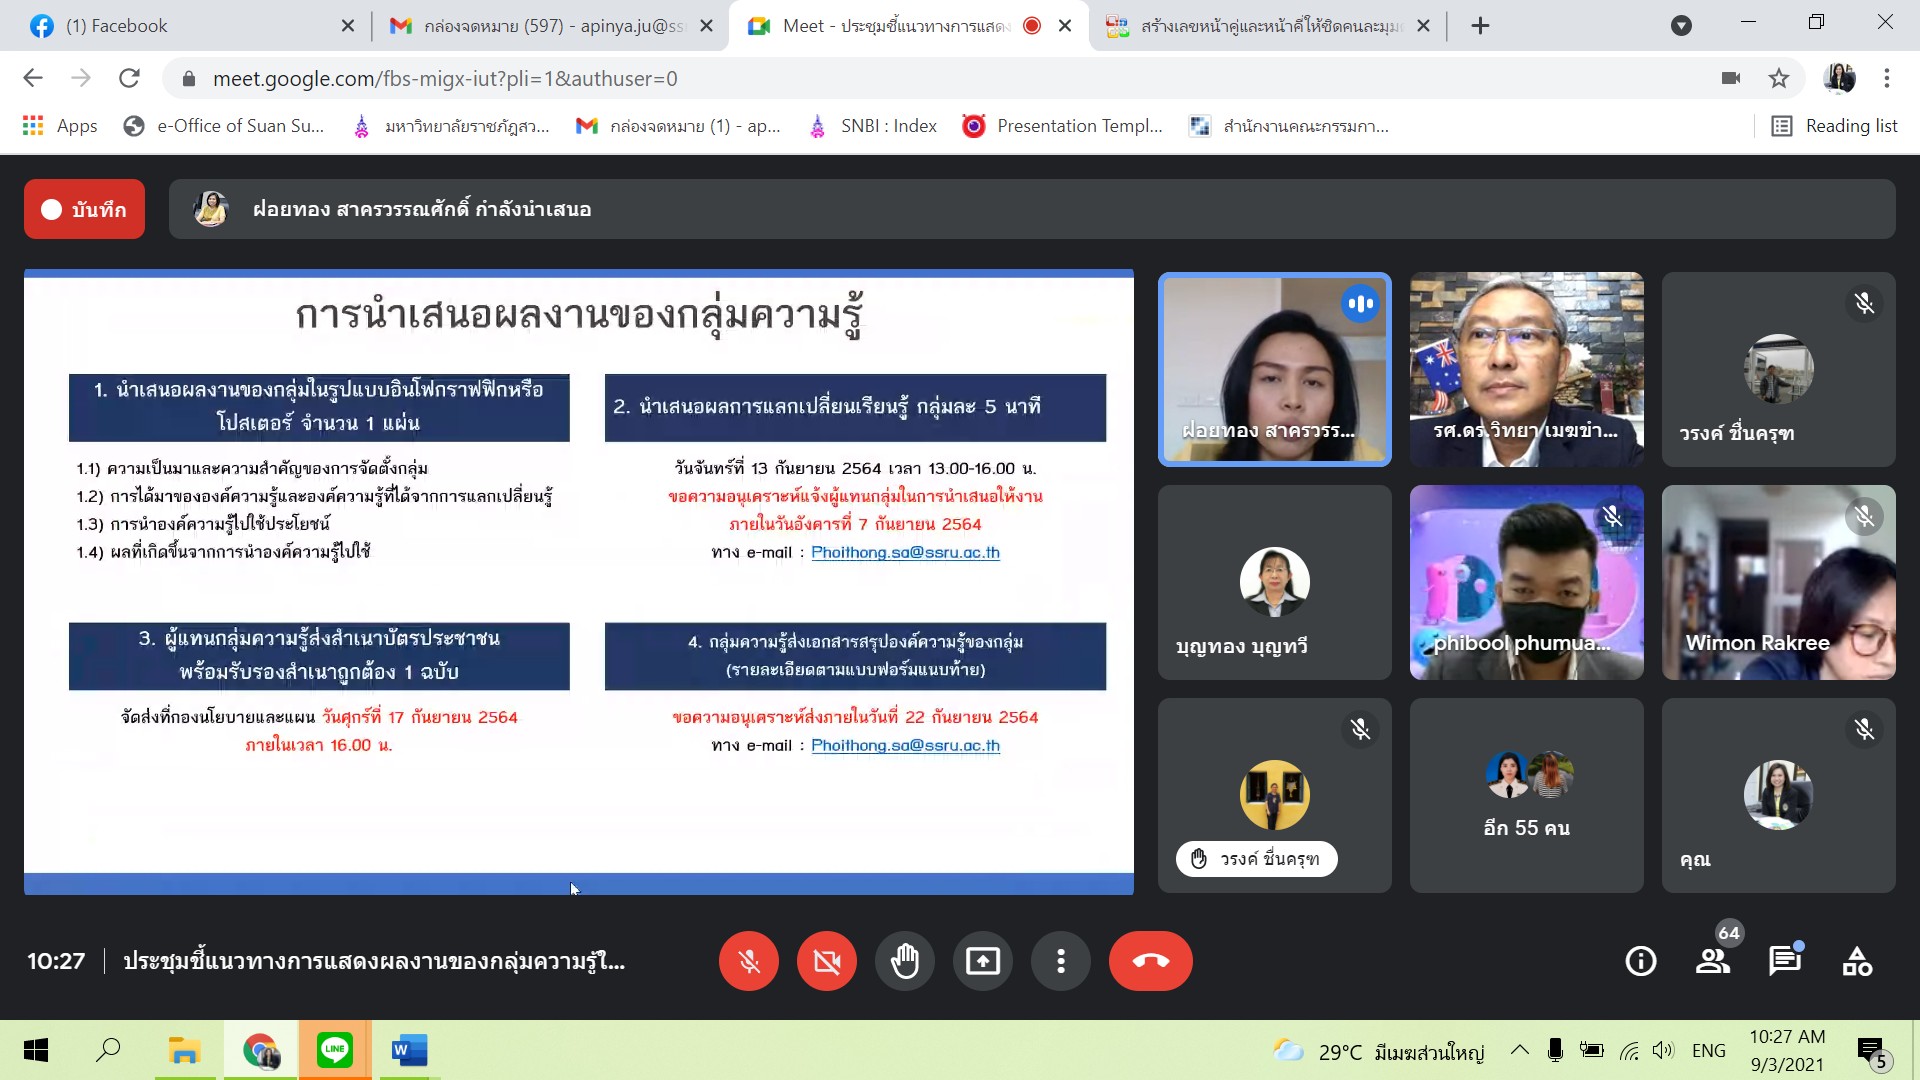Toggle the camera off button
1920x1080 pixels.
[x=826, y=961]
